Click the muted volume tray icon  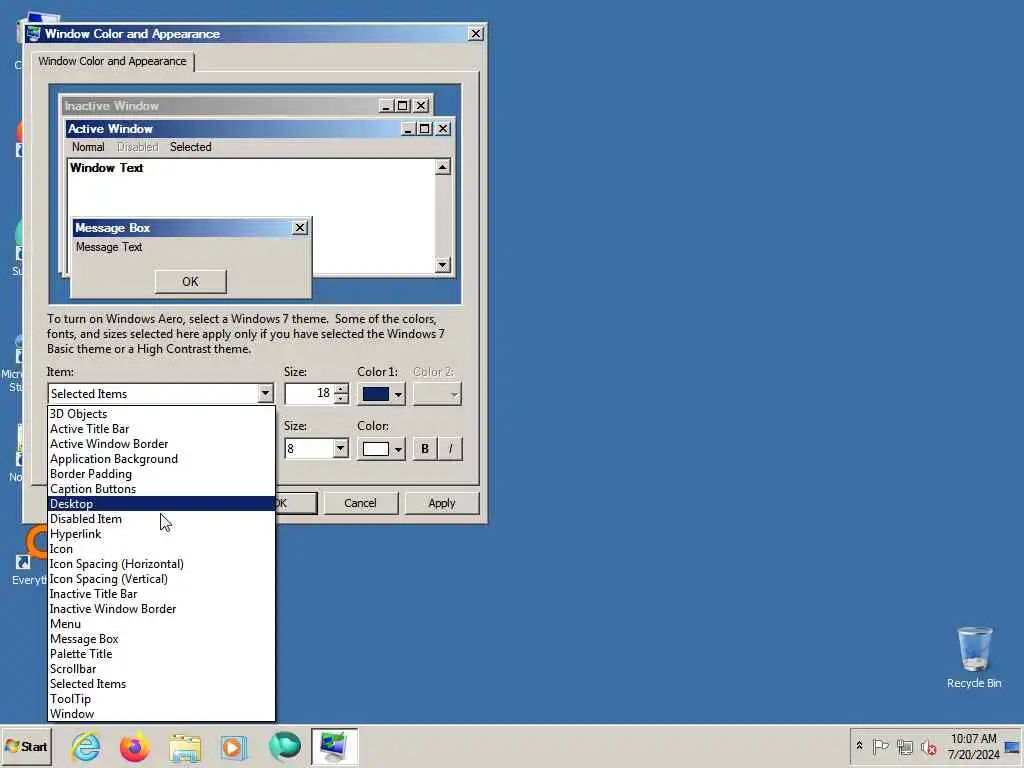[x=928, y=746]
